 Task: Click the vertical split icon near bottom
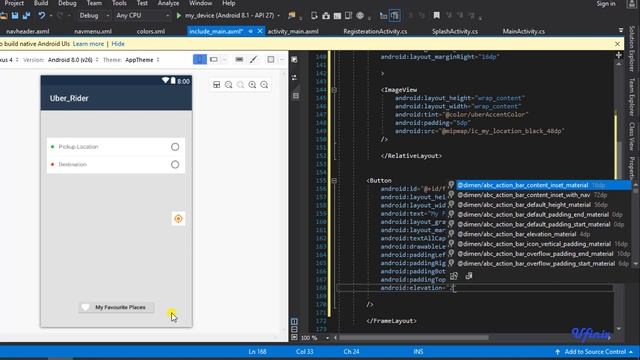click(294, 322)
